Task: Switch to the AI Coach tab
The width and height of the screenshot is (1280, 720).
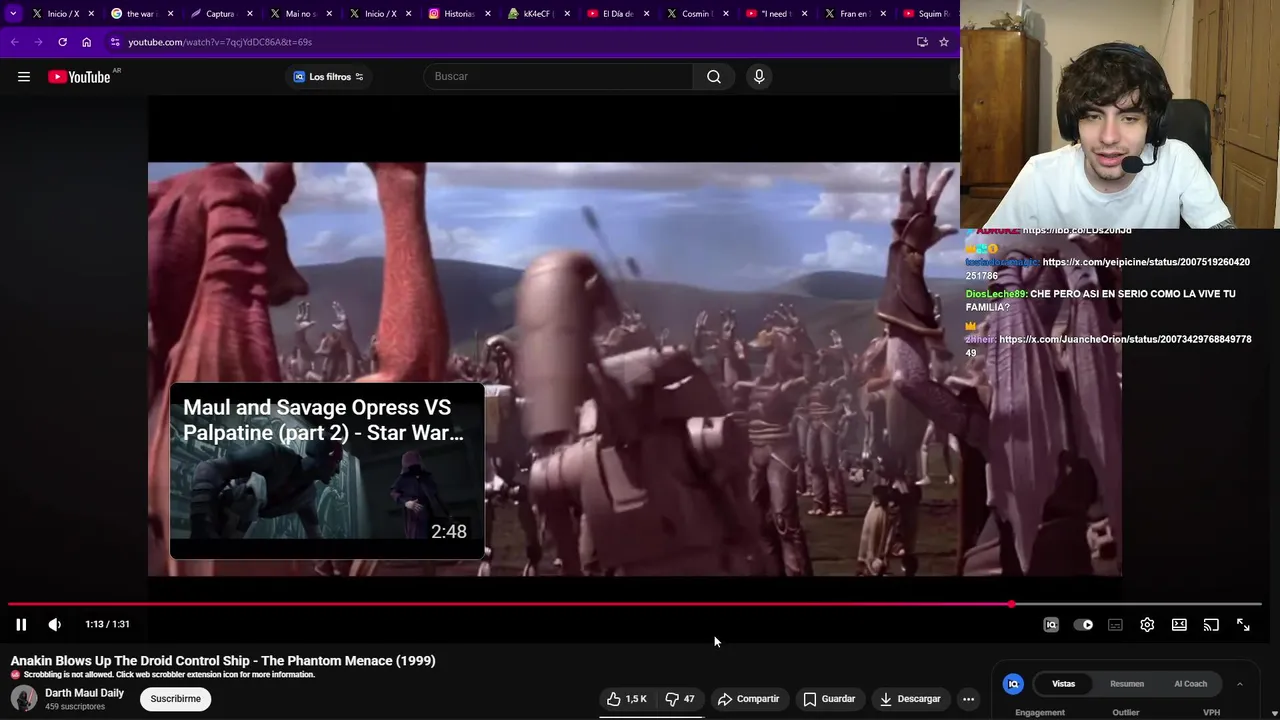Action: click(1190, 684)
